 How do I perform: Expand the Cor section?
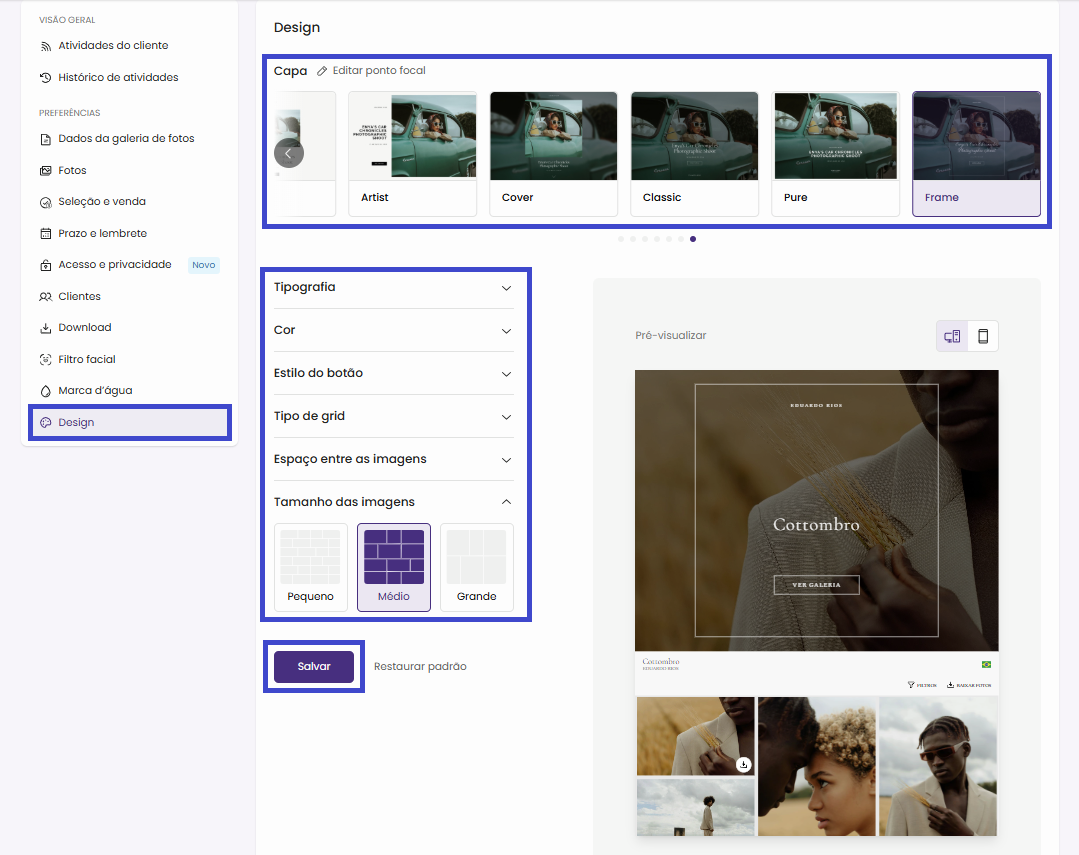[393, 330]
